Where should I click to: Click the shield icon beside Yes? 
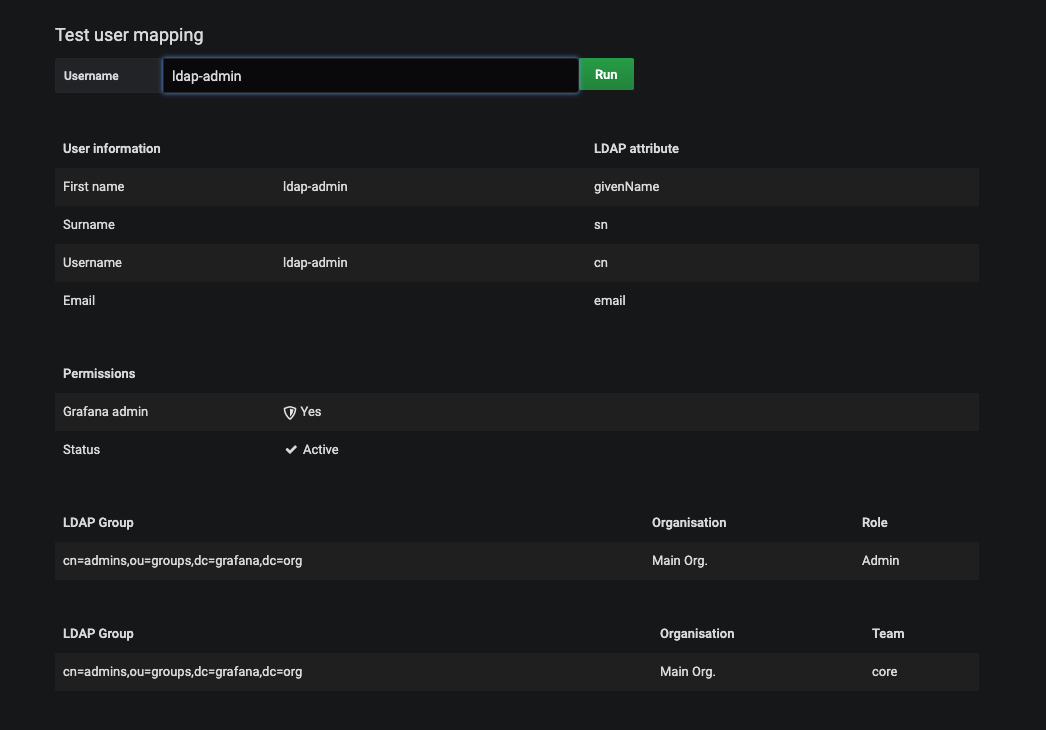coord(290,412)
